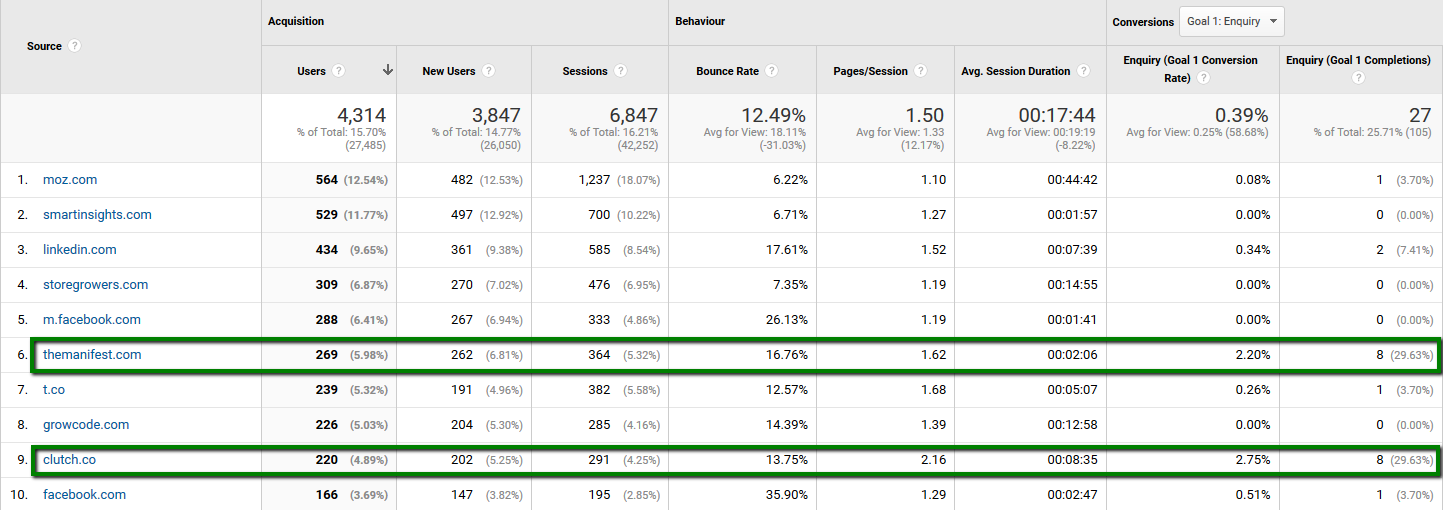This screenshot has height=510, width=1443.
Task: Click help icon beside Bounce Rate column
Action: click(772, 71)
